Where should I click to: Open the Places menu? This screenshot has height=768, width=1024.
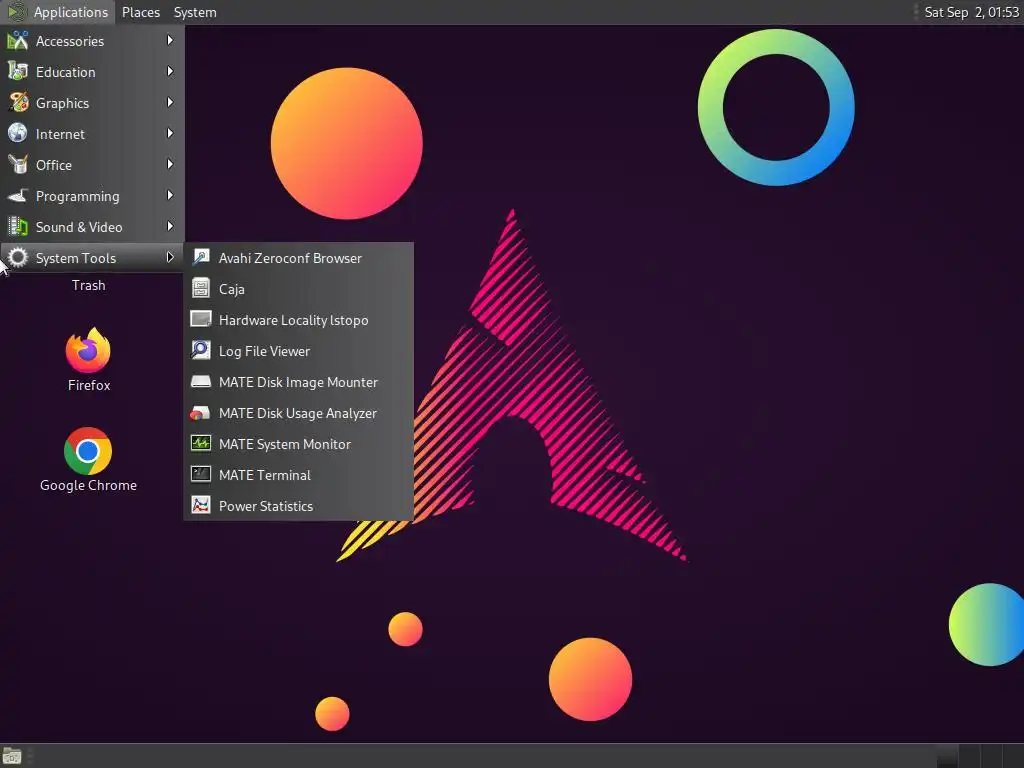[x=140, y=12]
